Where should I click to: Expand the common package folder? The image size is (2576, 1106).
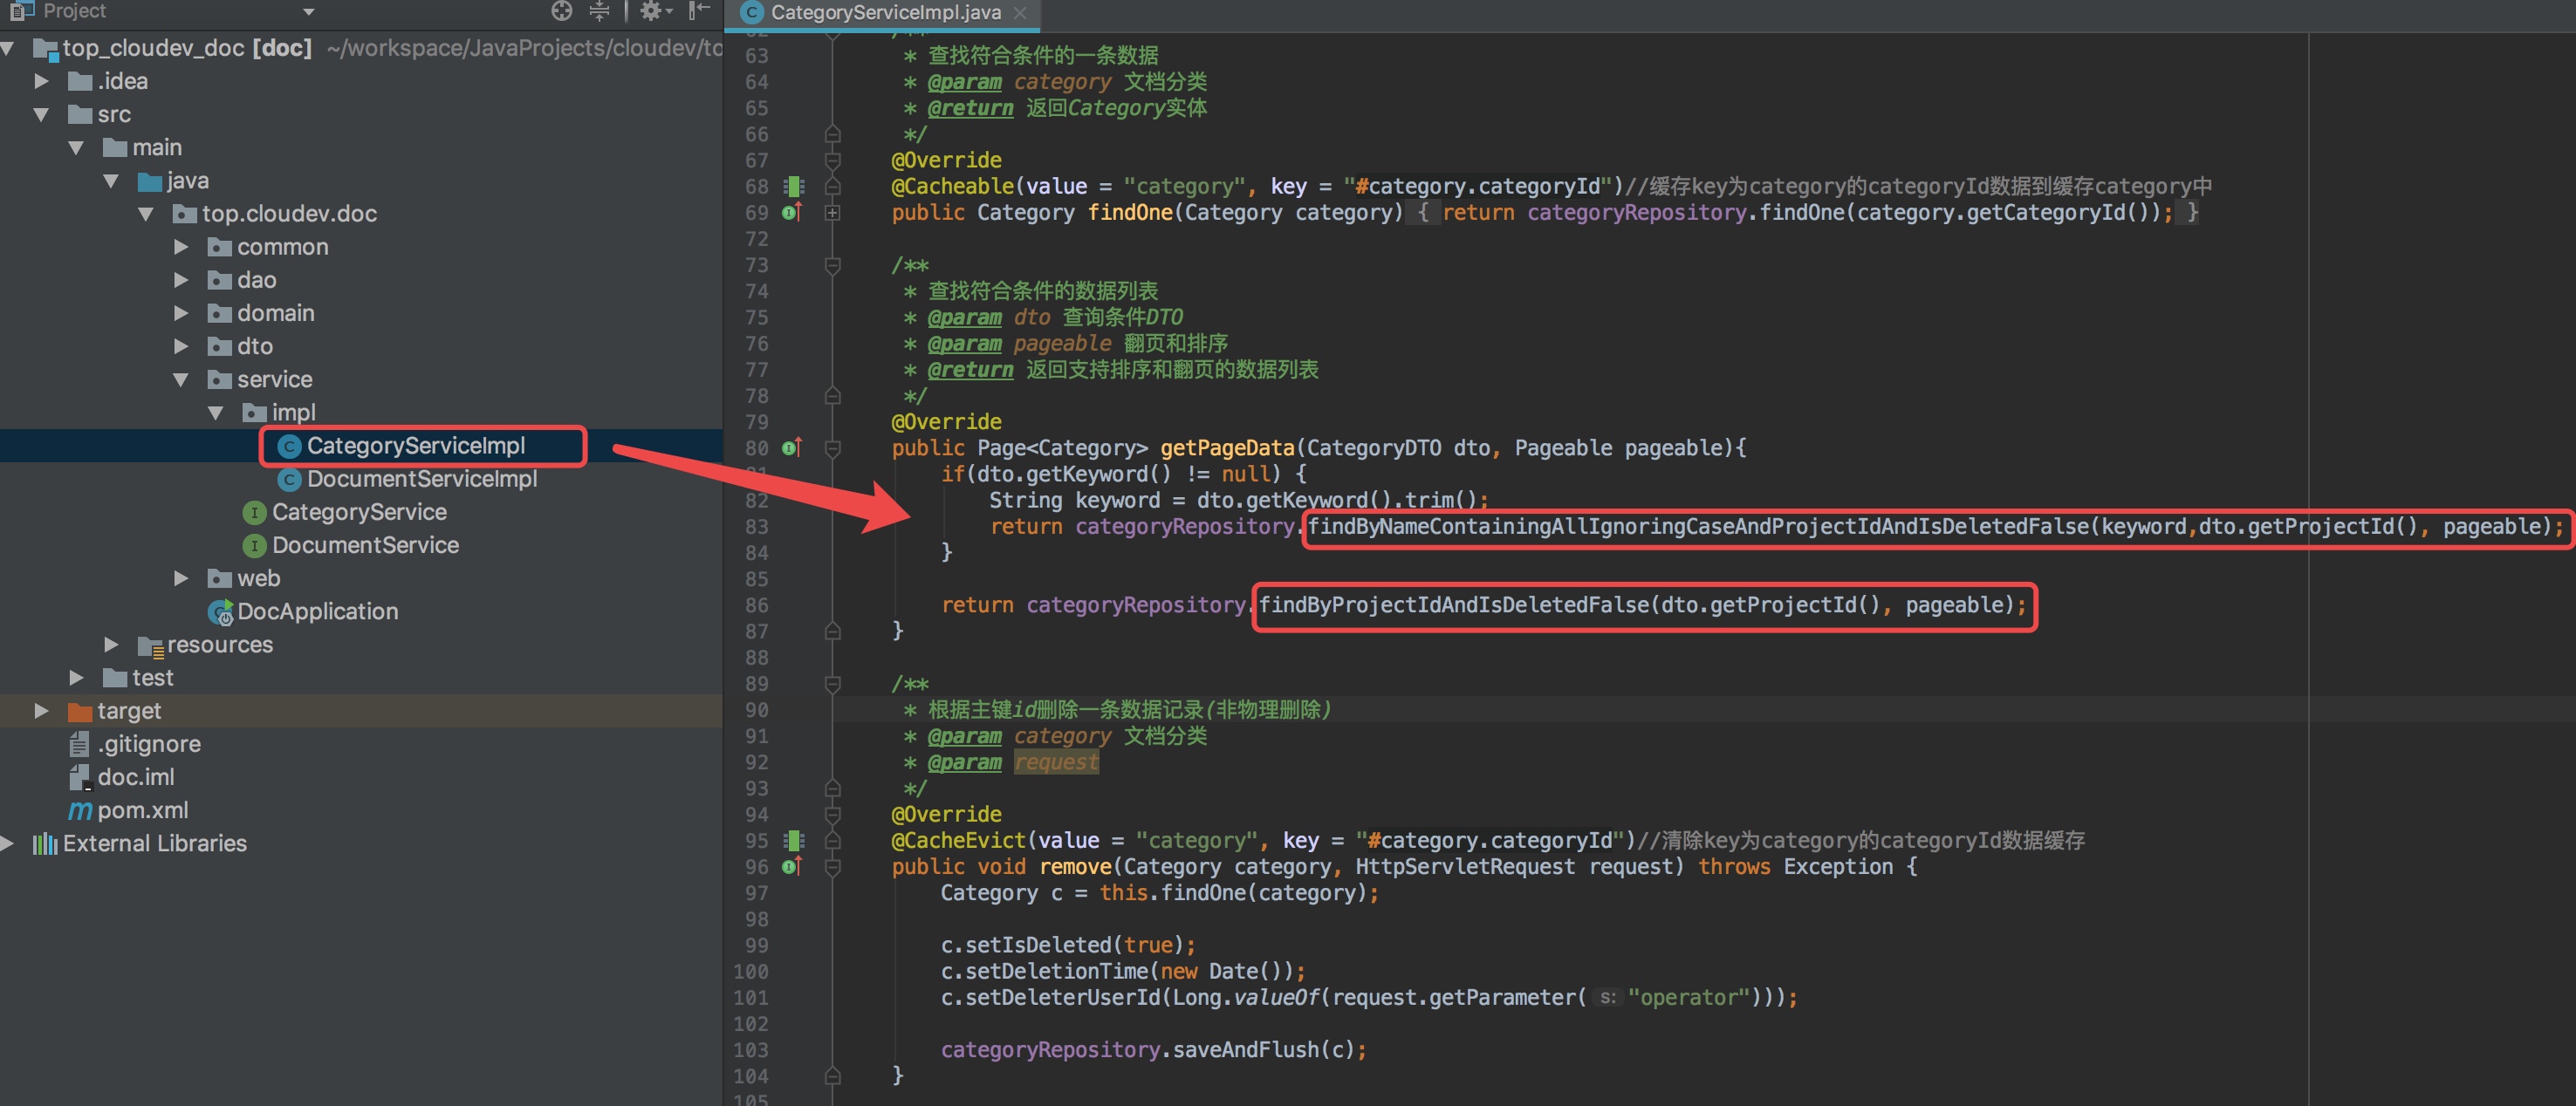[x=181, y=247]
